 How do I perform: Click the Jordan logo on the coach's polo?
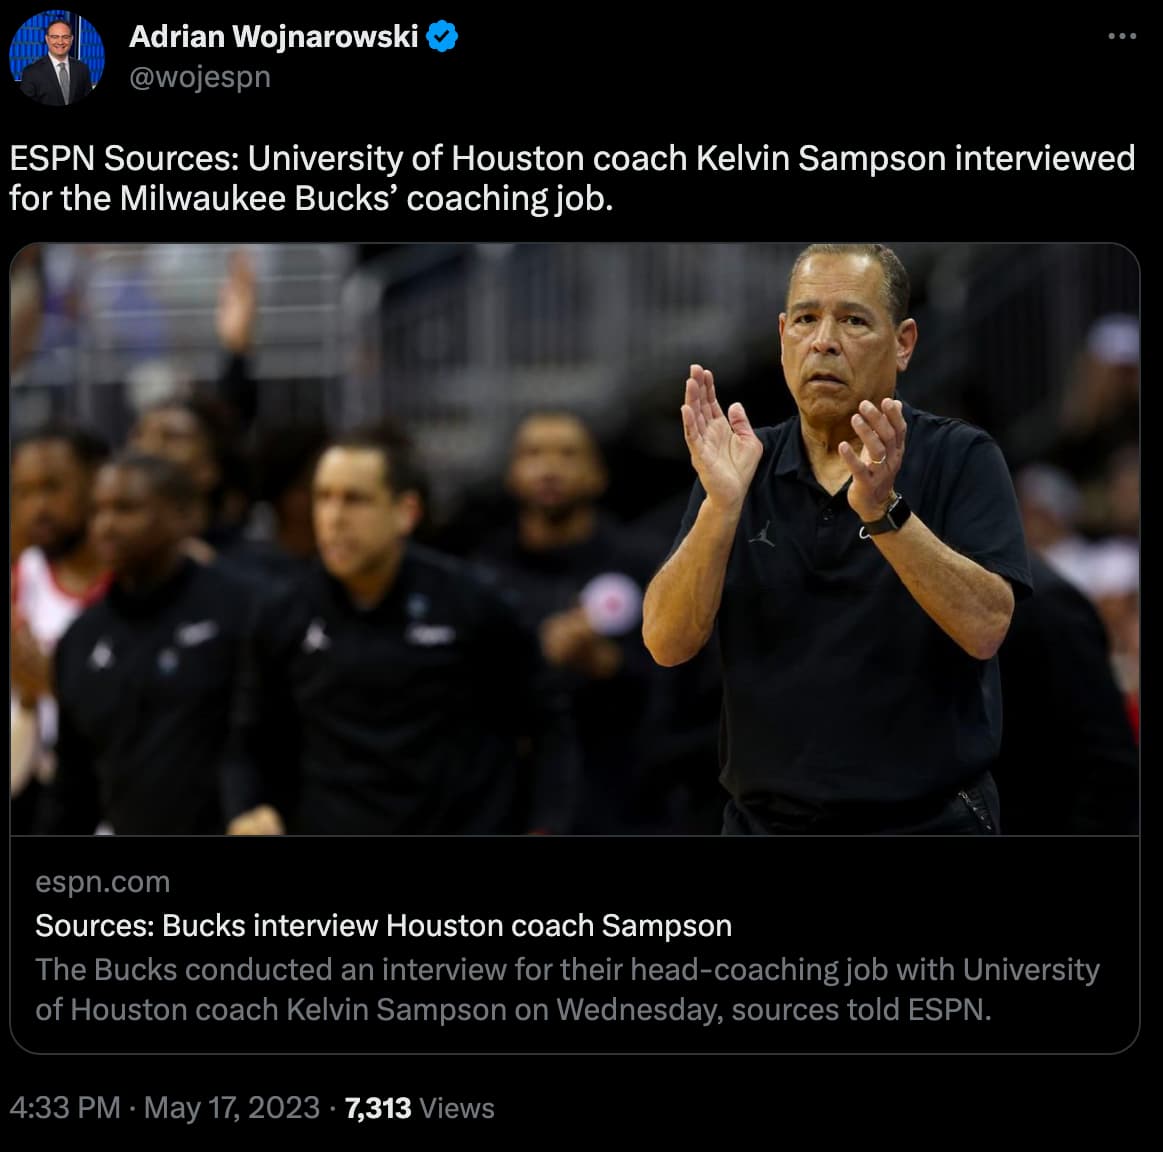coord(762,533)
